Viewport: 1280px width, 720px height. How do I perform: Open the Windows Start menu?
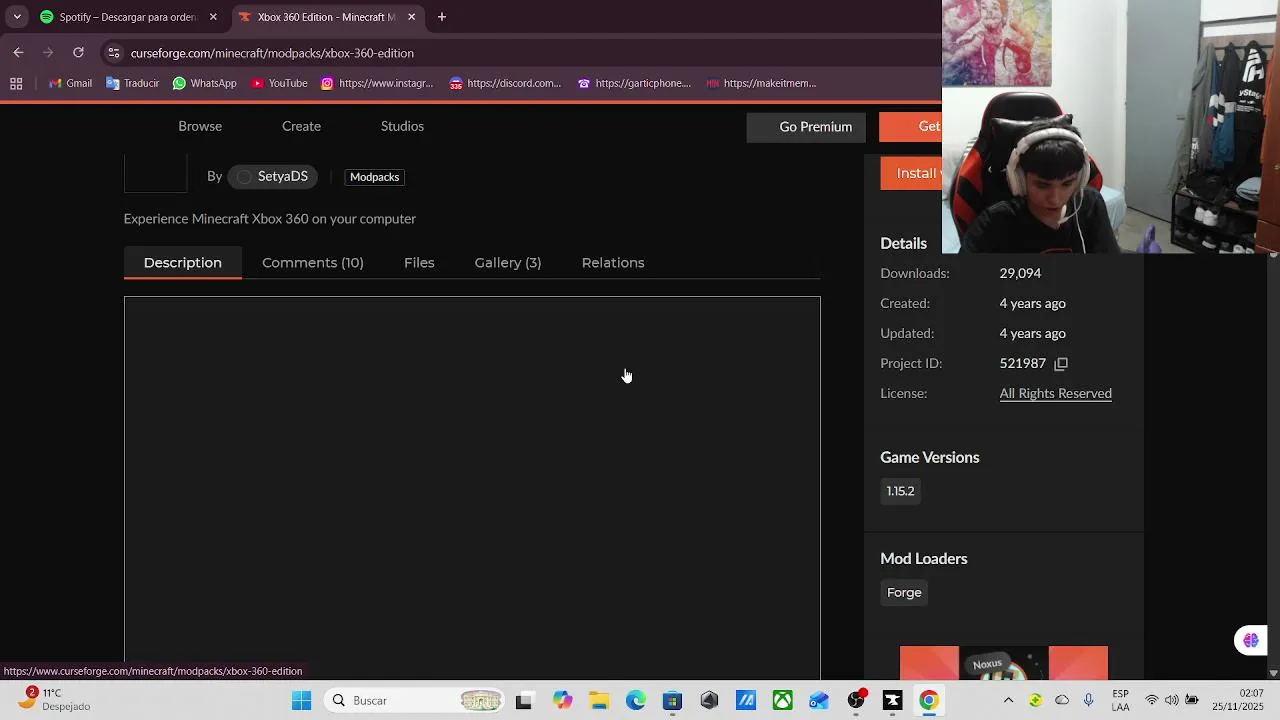pyautogui.click(x=301, y=701)
